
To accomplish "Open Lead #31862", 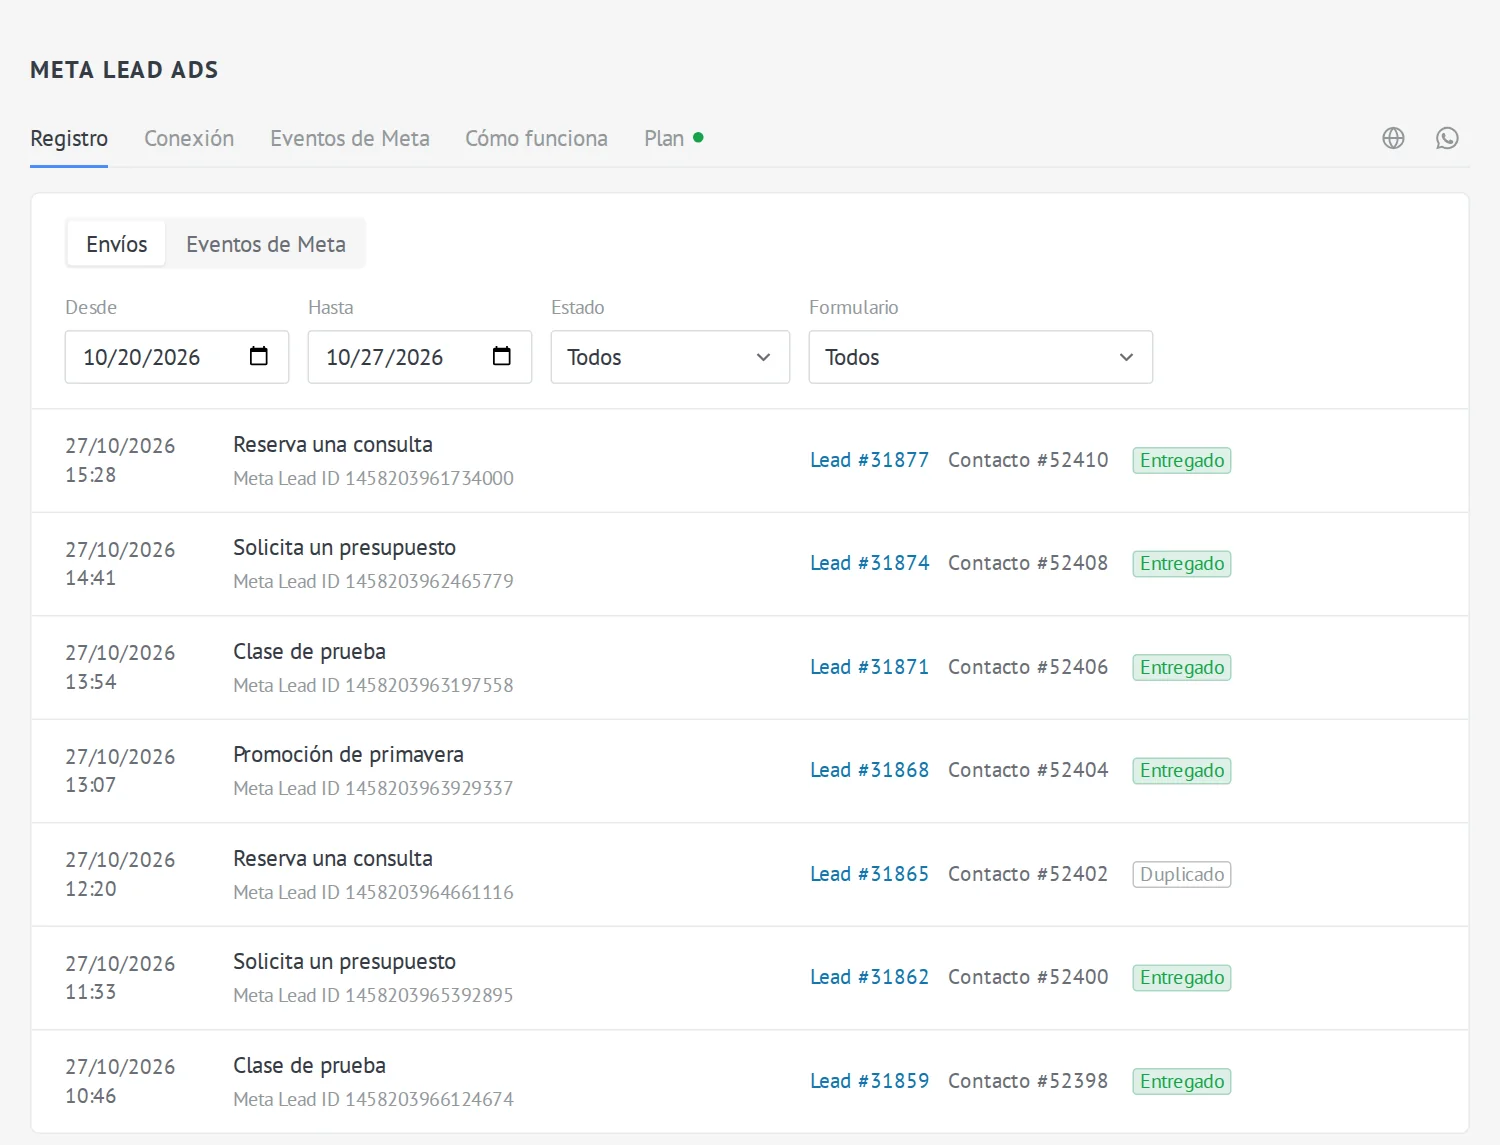I will [x=869, y=977].
